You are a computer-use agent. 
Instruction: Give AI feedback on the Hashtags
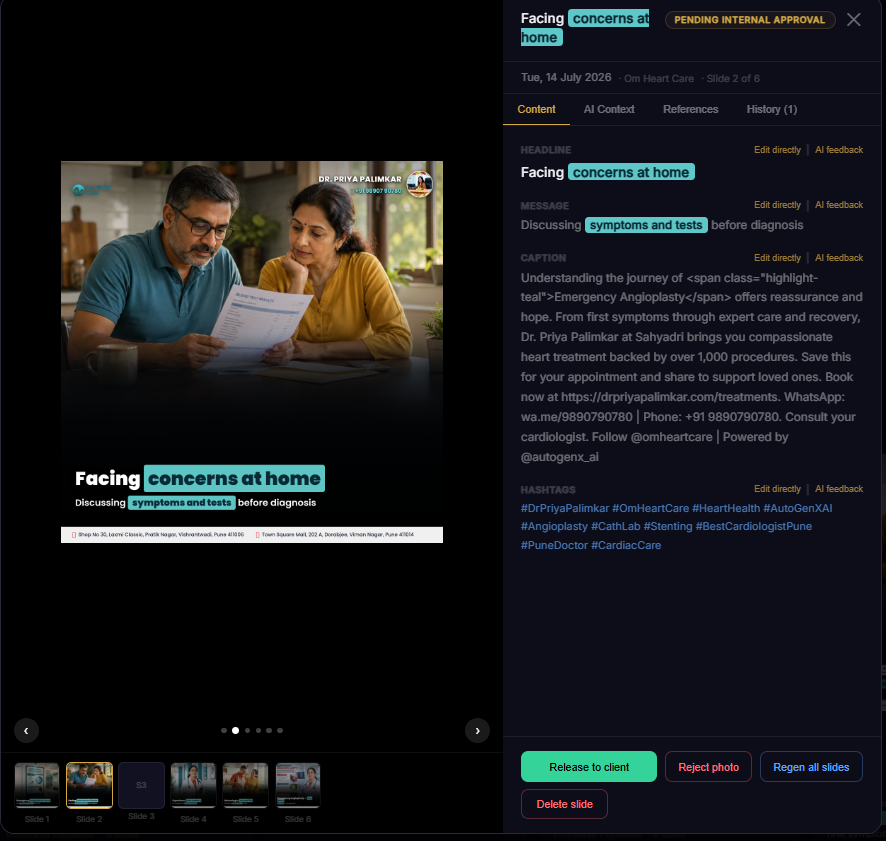839,489
